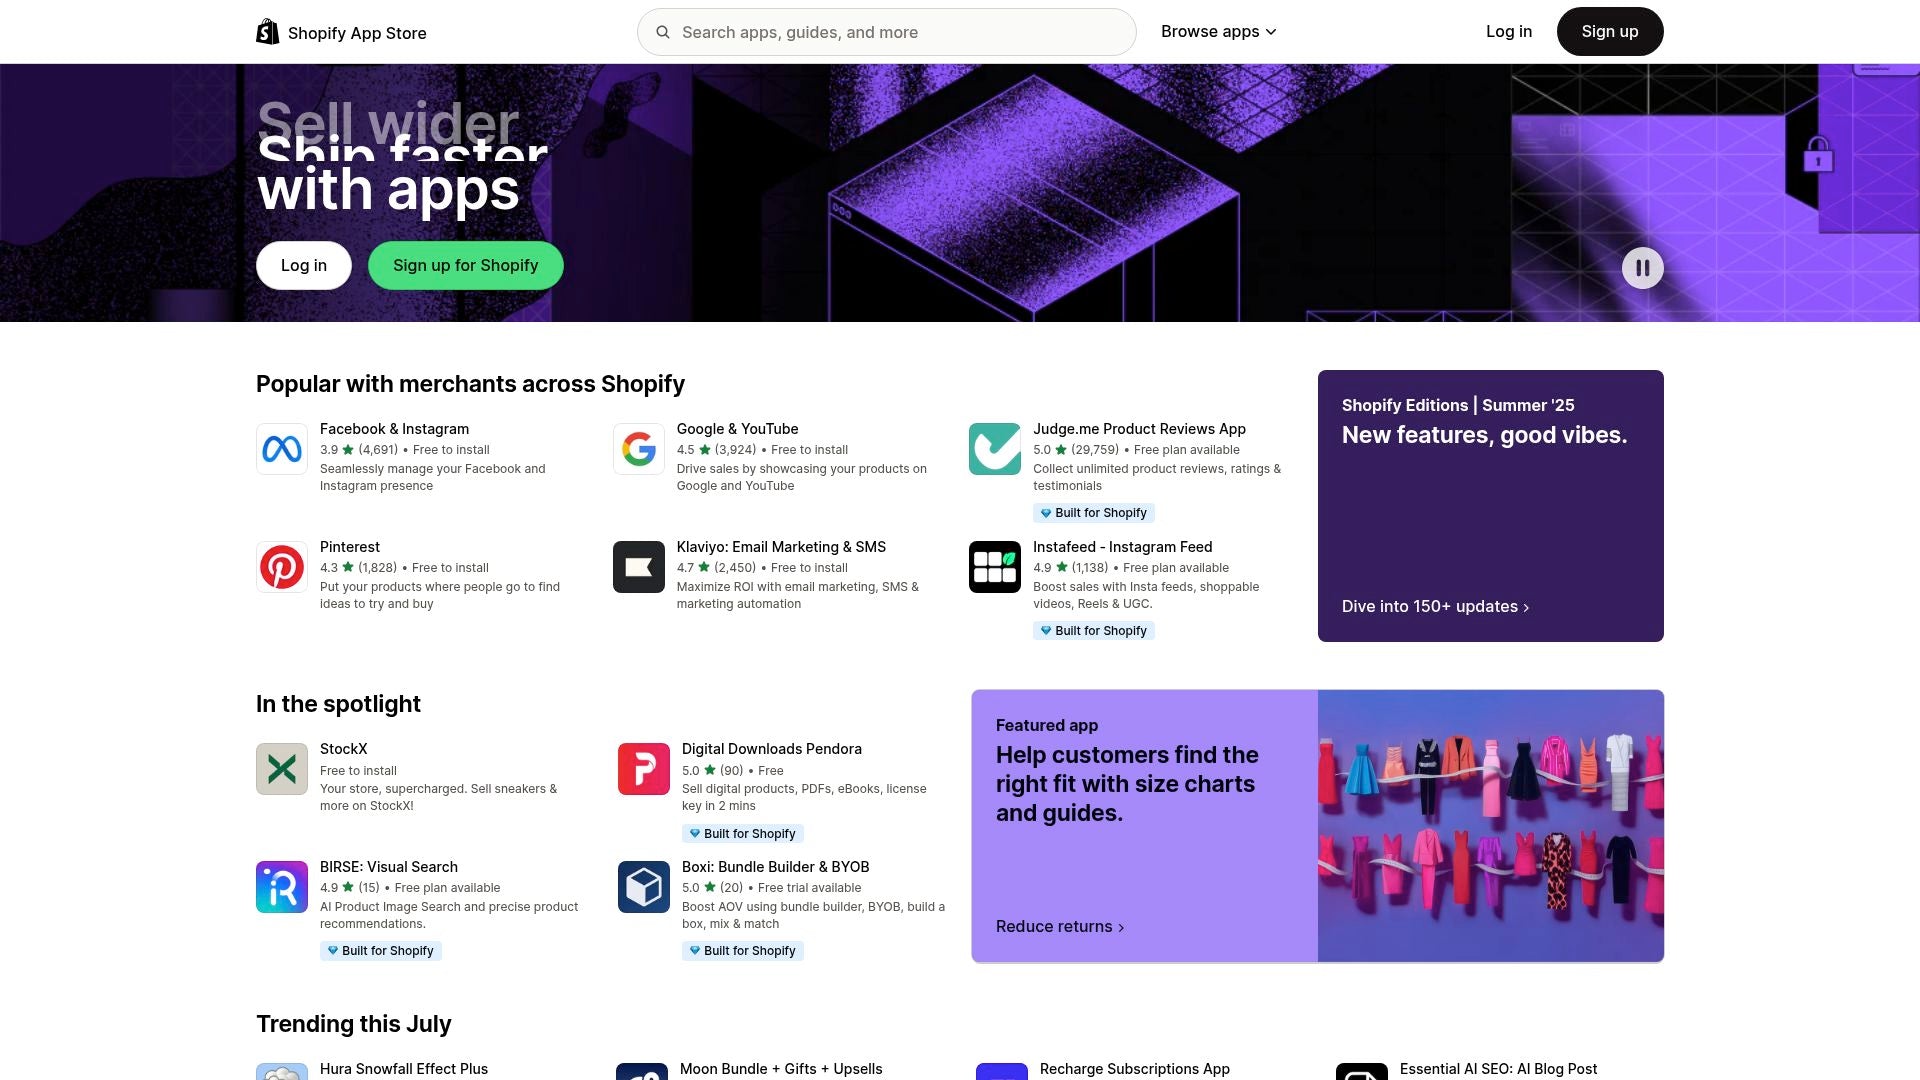Open Dive into 150+ updates link
1920x1080 pixels.
click(x=1435, y=606)
